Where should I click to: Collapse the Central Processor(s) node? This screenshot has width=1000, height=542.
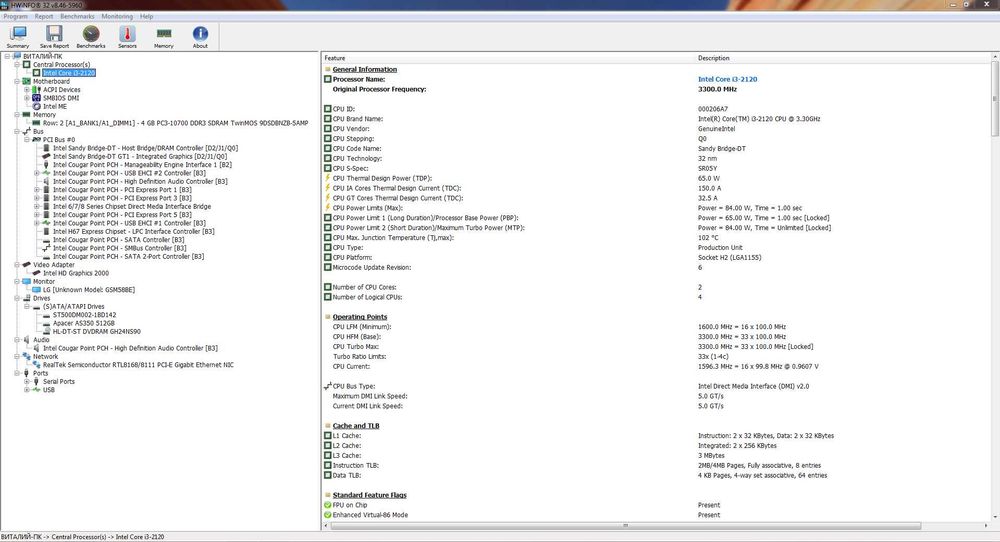point(17,64)
